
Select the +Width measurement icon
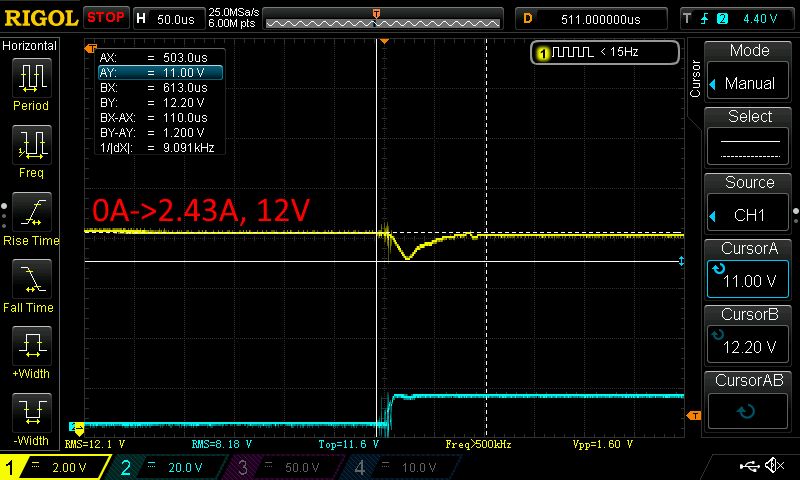point(32,345)
